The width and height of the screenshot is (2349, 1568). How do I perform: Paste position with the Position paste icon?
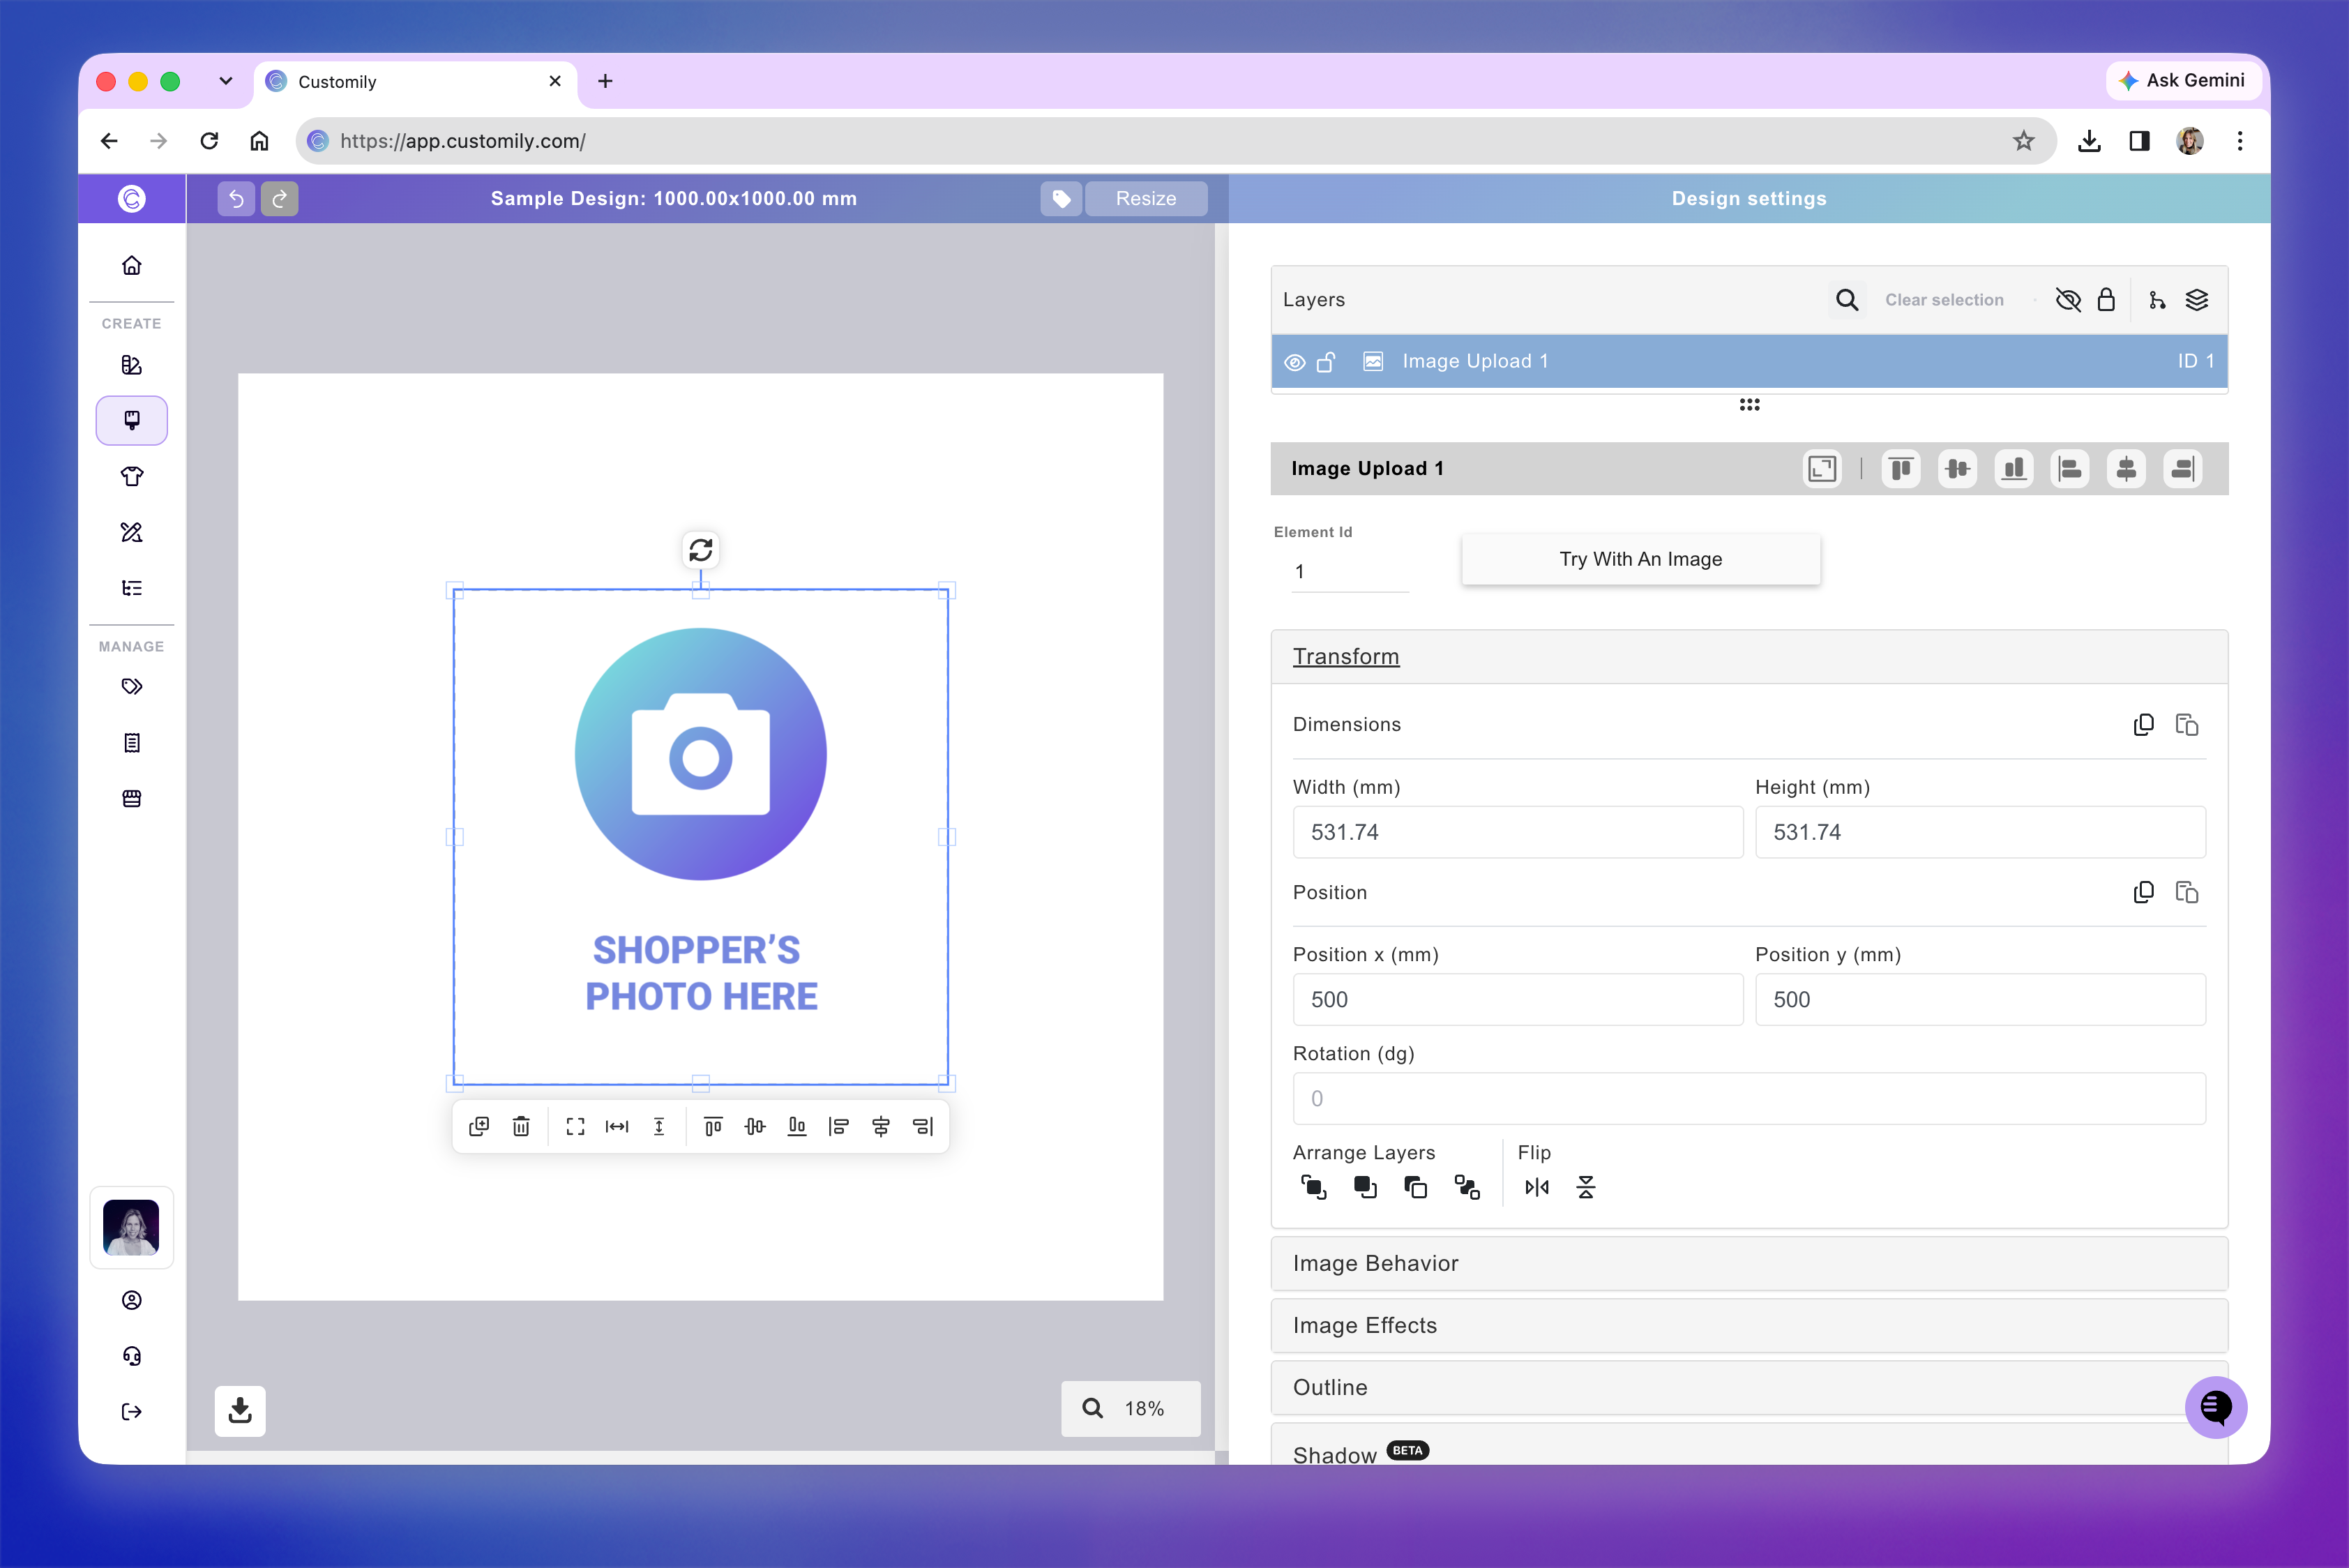[x=2187, y=892]
